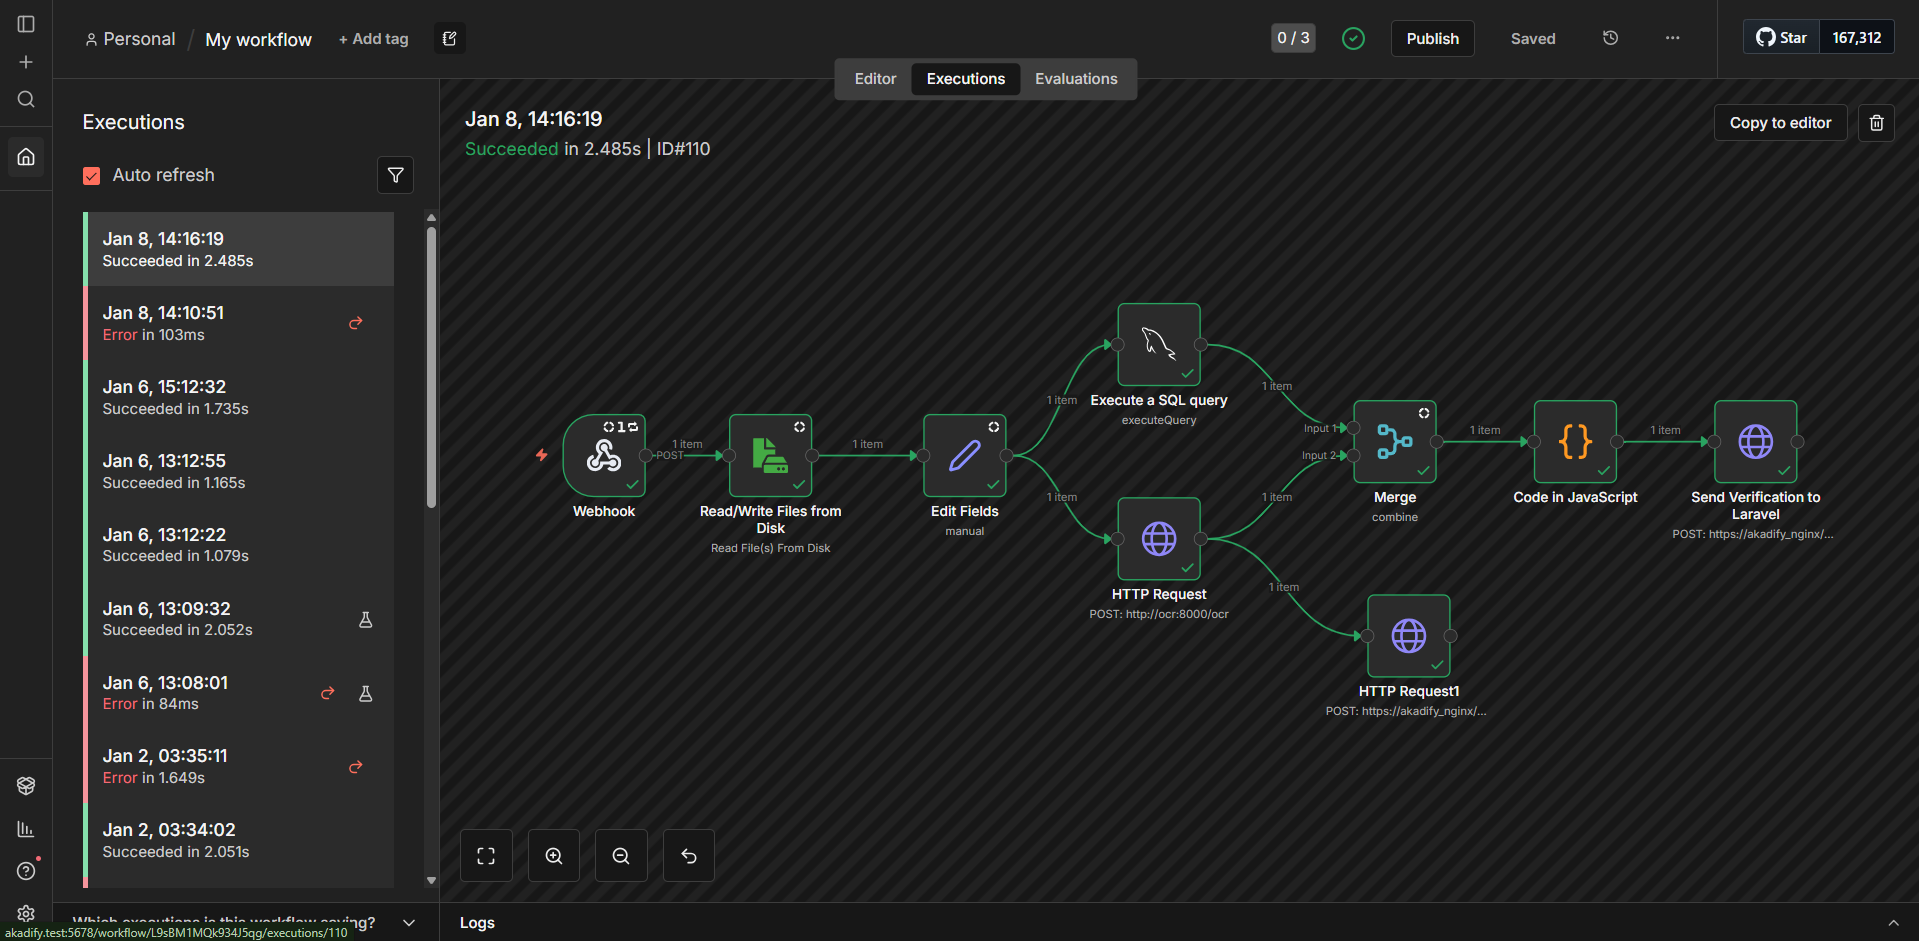This screenshot has width=1919, height=941.
Task: Reset canvas zoom with undo arrow icon
Action: click(689, 855)
